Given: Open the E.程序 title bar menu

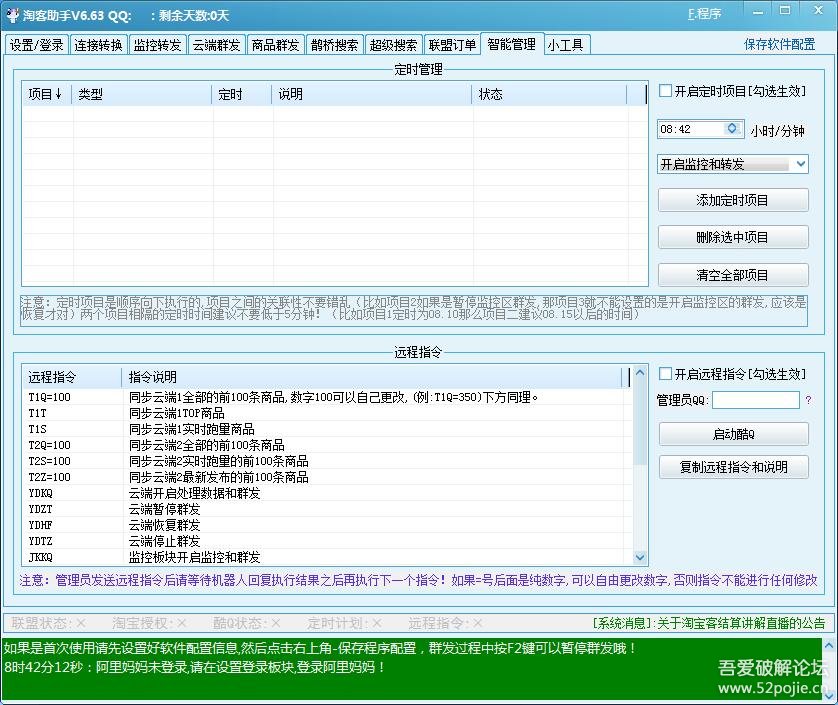Looking at the screenshot, I should point(704,13).
